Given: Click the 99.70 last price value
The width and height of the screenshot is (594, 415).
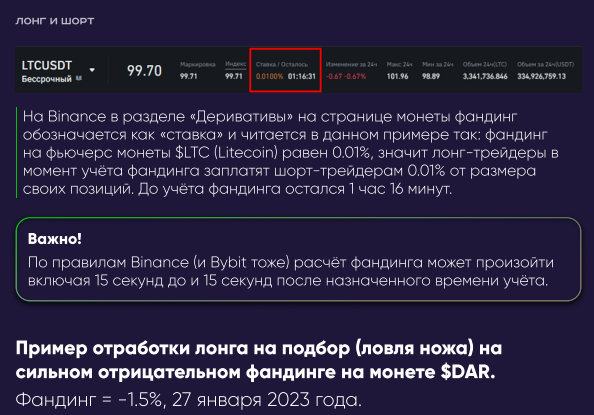Looking at the screenshot, I should click(144, 70).
